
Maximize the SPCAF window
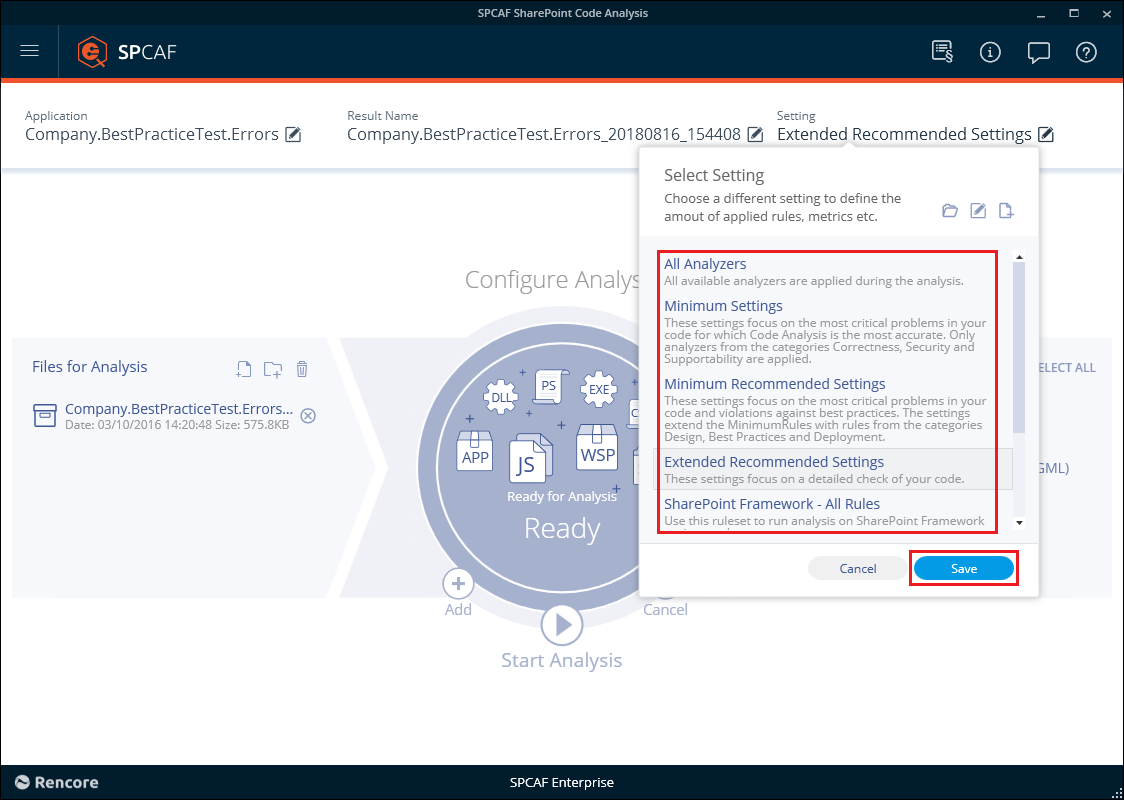tap(1074, 13)
